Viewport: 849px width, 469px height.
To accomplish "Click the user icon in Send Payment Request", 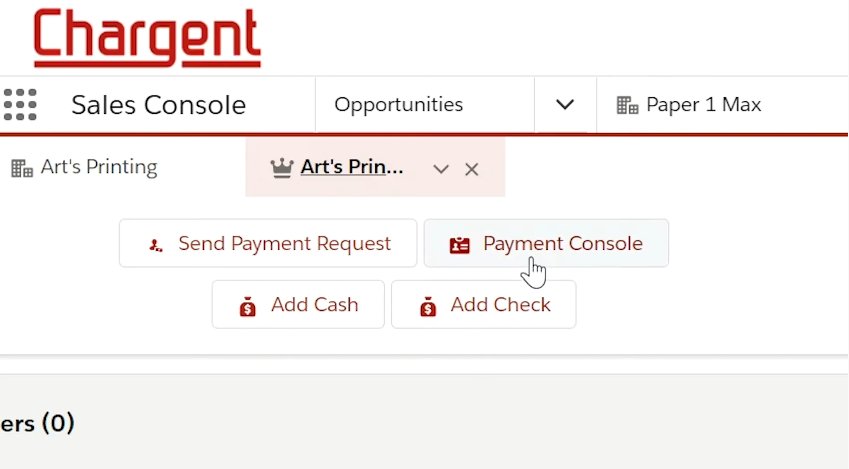I will (x=156, y=245).
